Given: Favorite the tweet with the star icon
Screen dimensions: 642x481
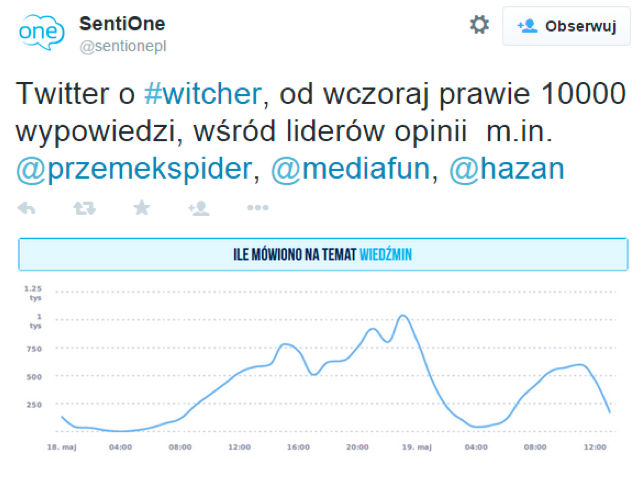Looking at the screenshot, I should coord(142,208).
